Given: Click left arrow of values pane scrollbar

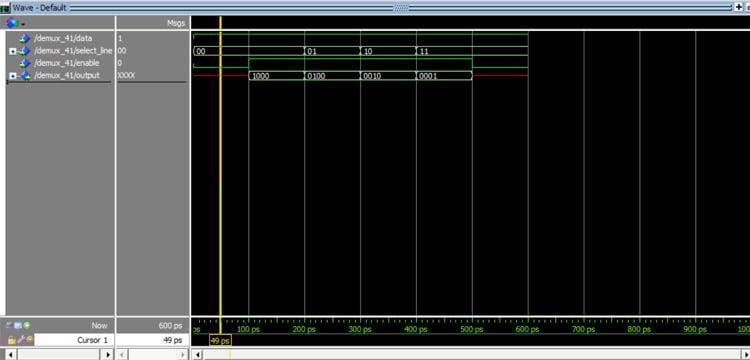Looking at the screenshot, I should coord(121,354).
